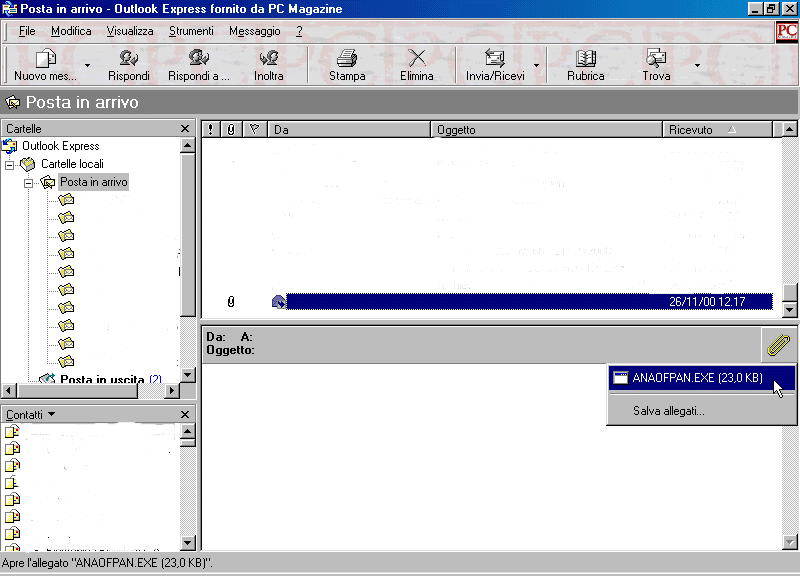Click the Posta in uscita folder icon
The height and width of the screenshot is (576, 800).
click(x=47, y=379)
